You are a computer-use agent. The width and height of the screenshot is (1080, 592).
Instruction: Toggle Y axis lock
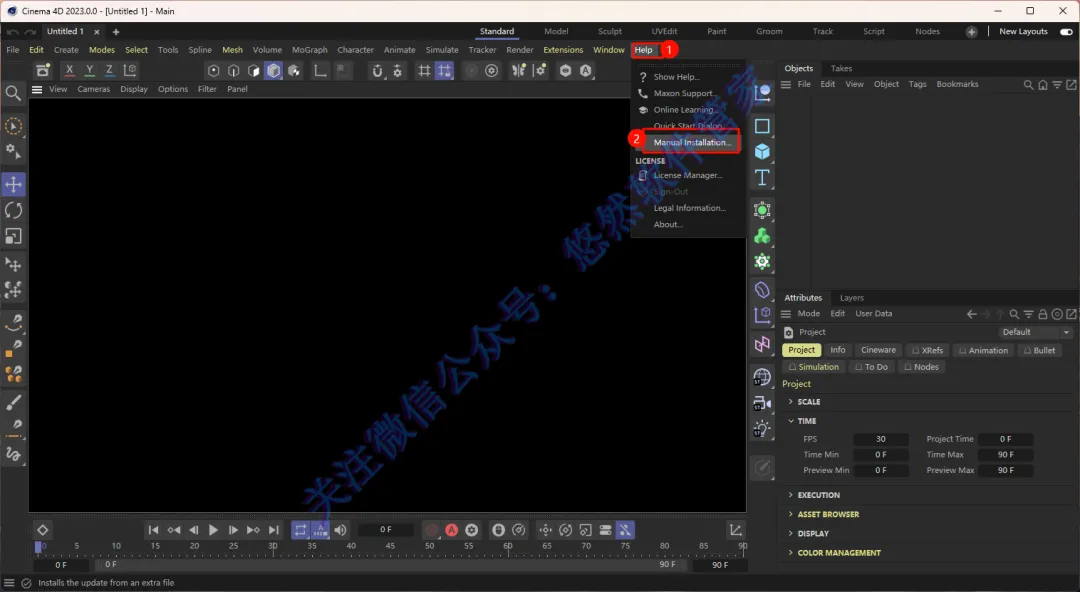(89, 70)
